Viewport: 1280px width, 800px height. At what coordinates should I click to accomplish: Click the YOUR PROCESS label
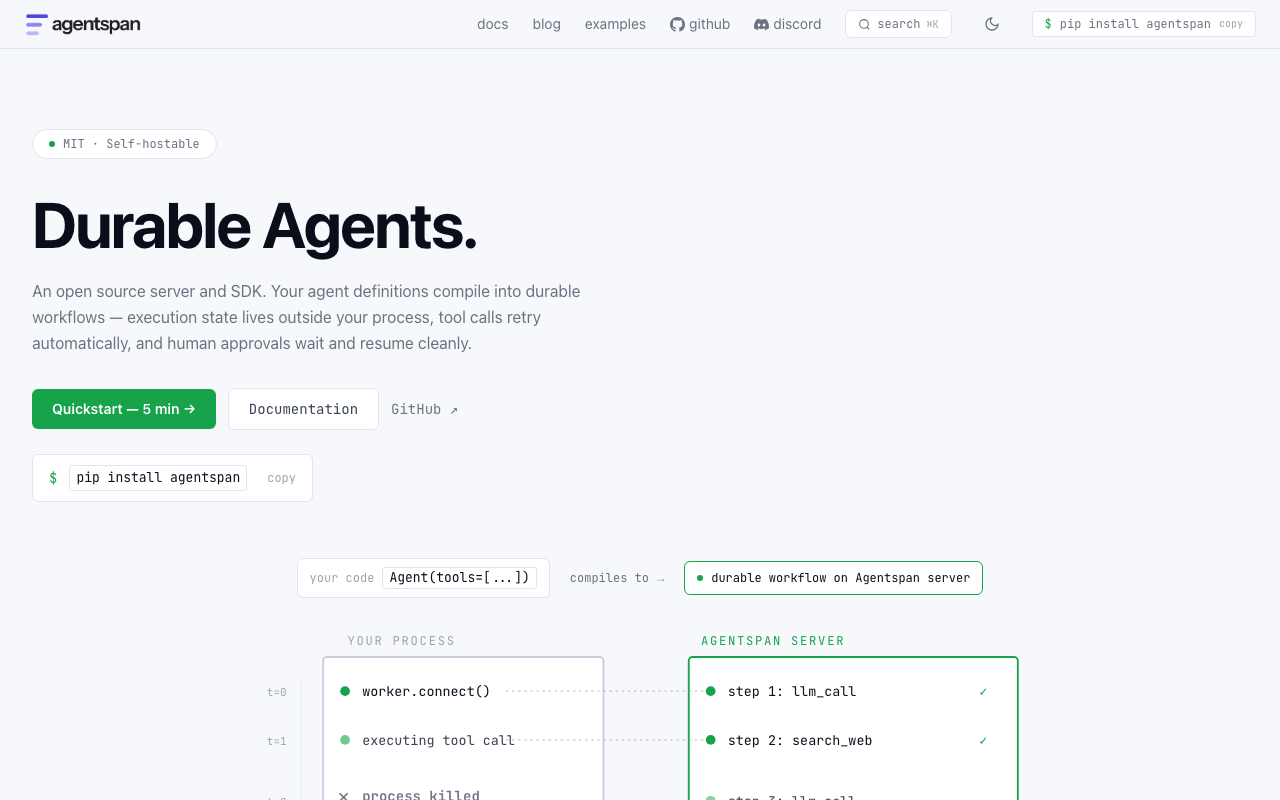click(401, 641)
